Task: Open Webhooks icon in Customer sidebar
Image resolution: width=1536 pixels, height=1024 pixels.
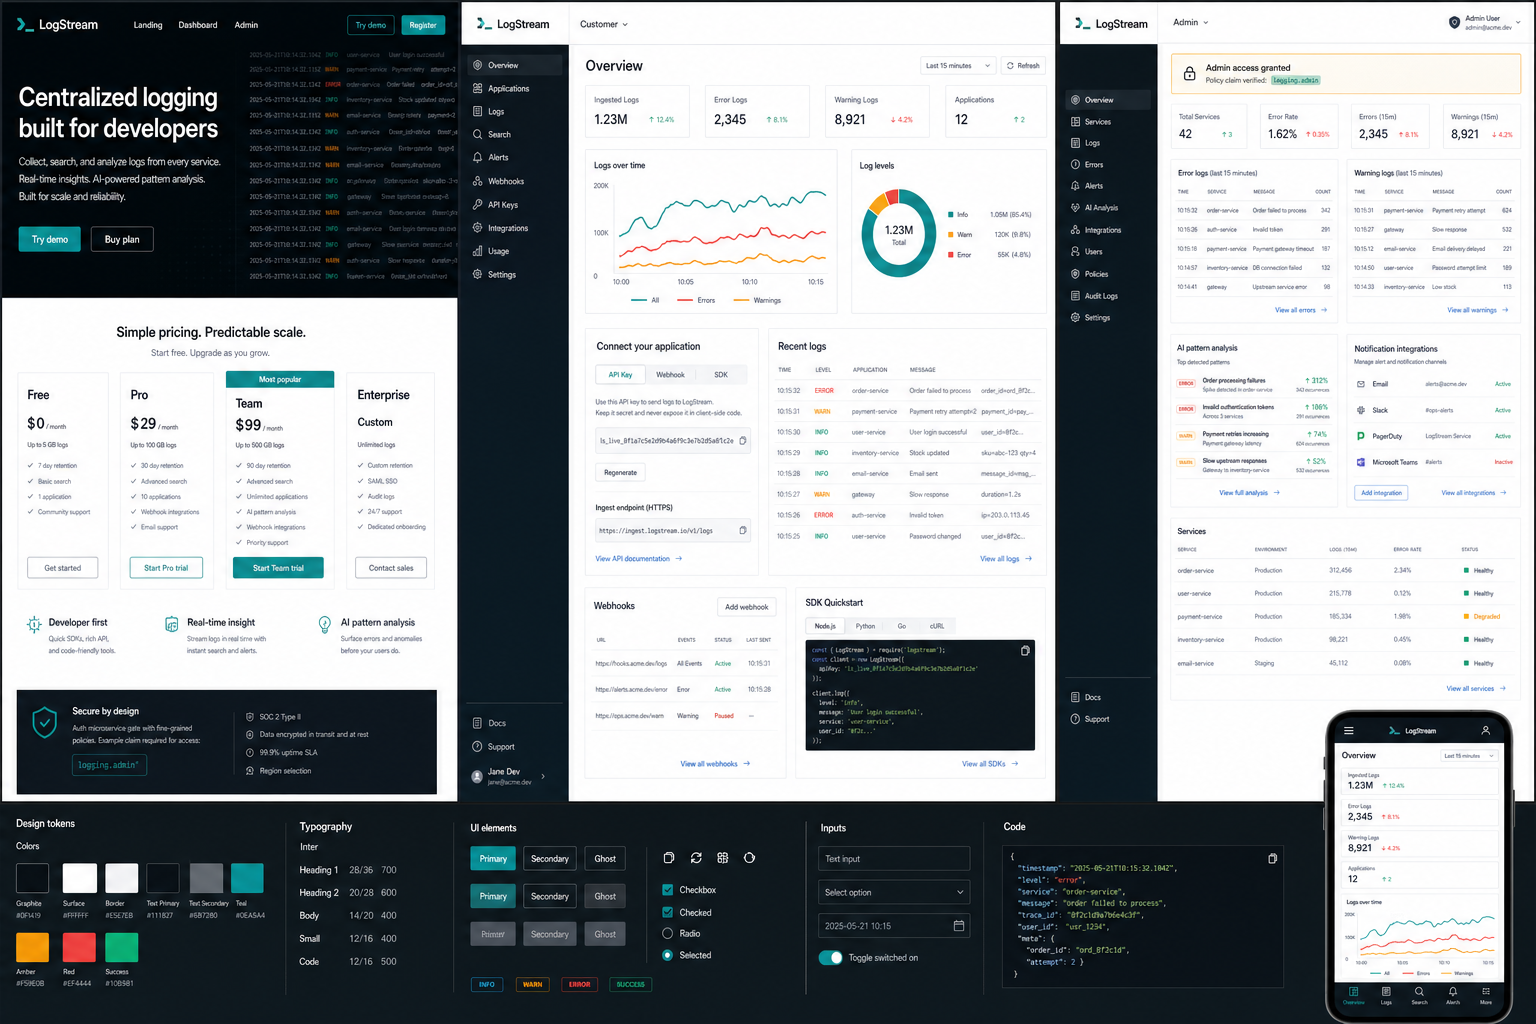Action: pos(478,181)
